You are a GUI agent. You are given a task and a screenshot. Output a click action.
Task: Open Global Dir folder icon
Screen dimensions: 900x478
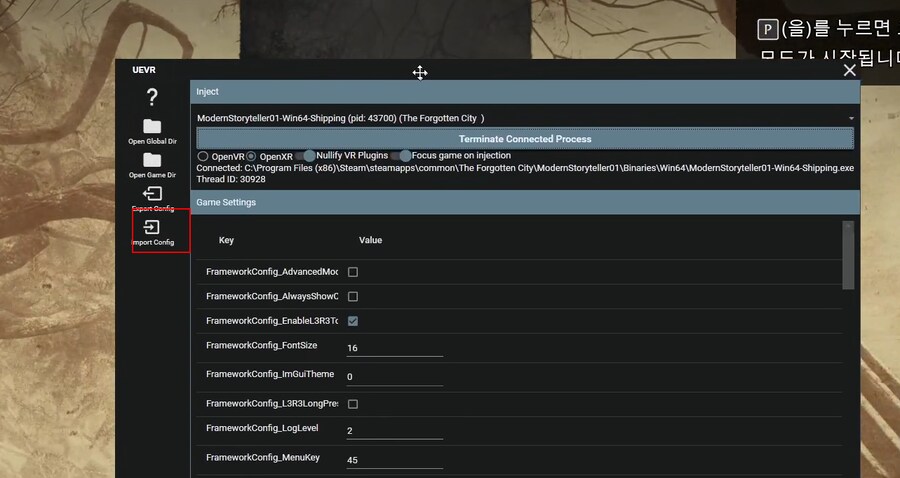152,126
